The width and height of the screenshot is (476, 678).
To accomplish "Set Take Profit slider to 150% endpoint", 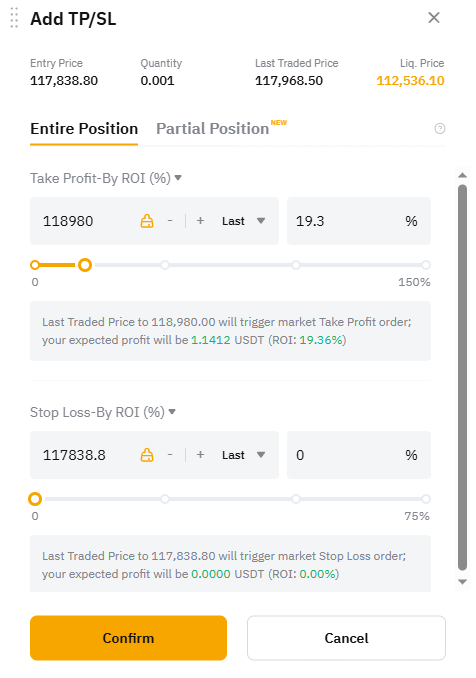I will 426,265.
